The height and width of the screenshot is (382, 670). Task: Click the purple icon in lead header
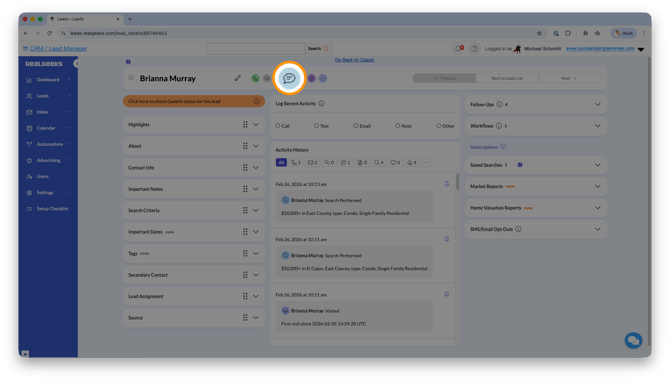pos(311,78)
